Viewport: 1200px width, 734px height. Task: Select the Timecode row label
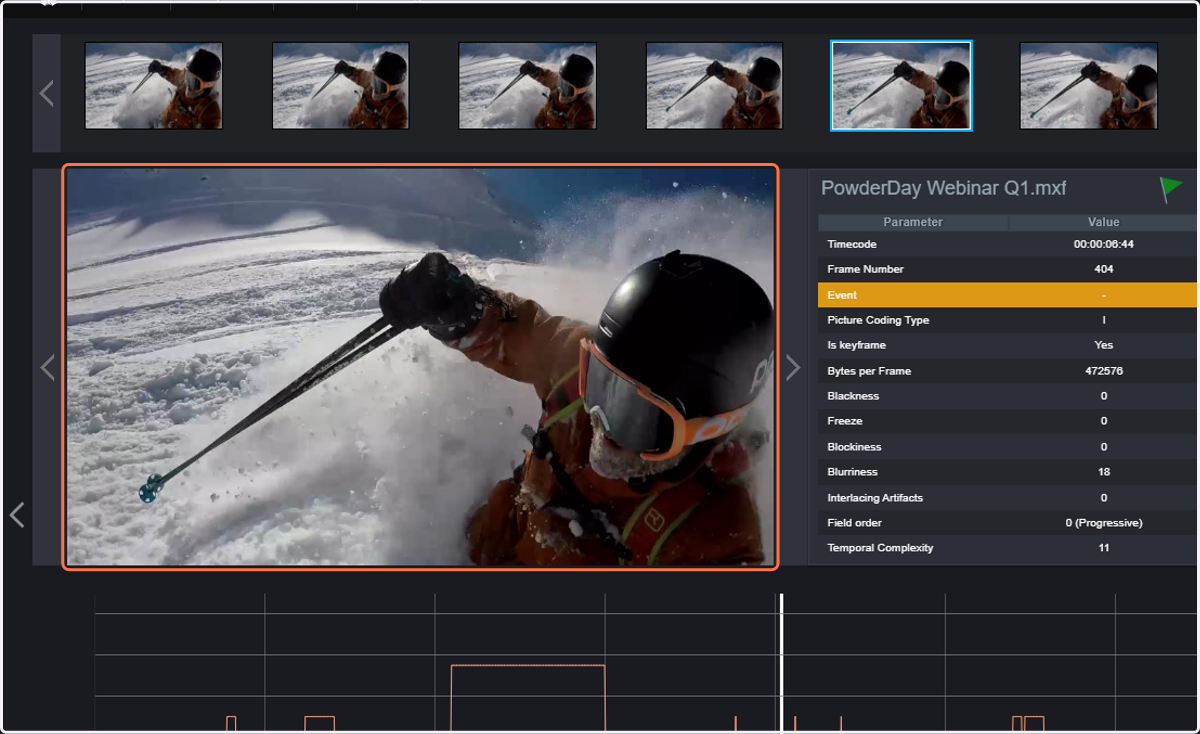coord(852,244)
